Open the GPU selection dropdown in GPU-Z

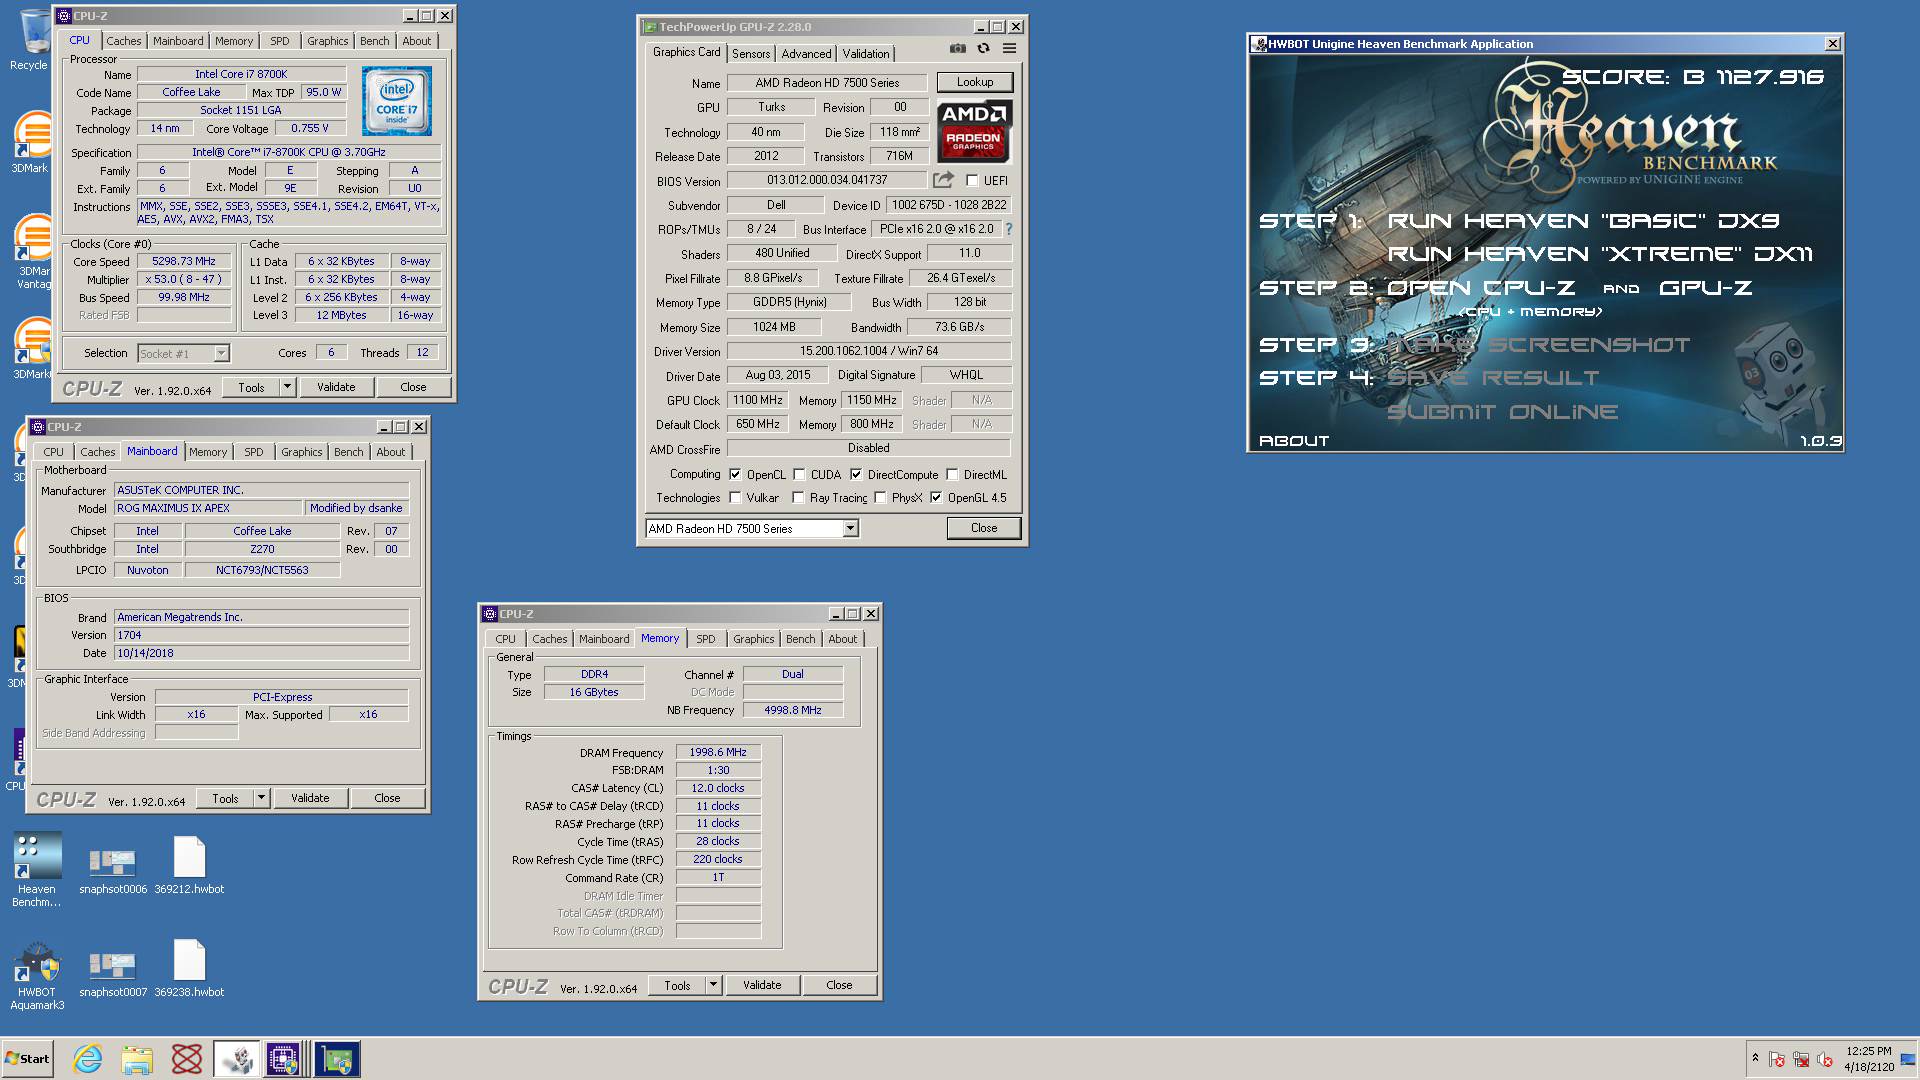[x=850, y=529]
